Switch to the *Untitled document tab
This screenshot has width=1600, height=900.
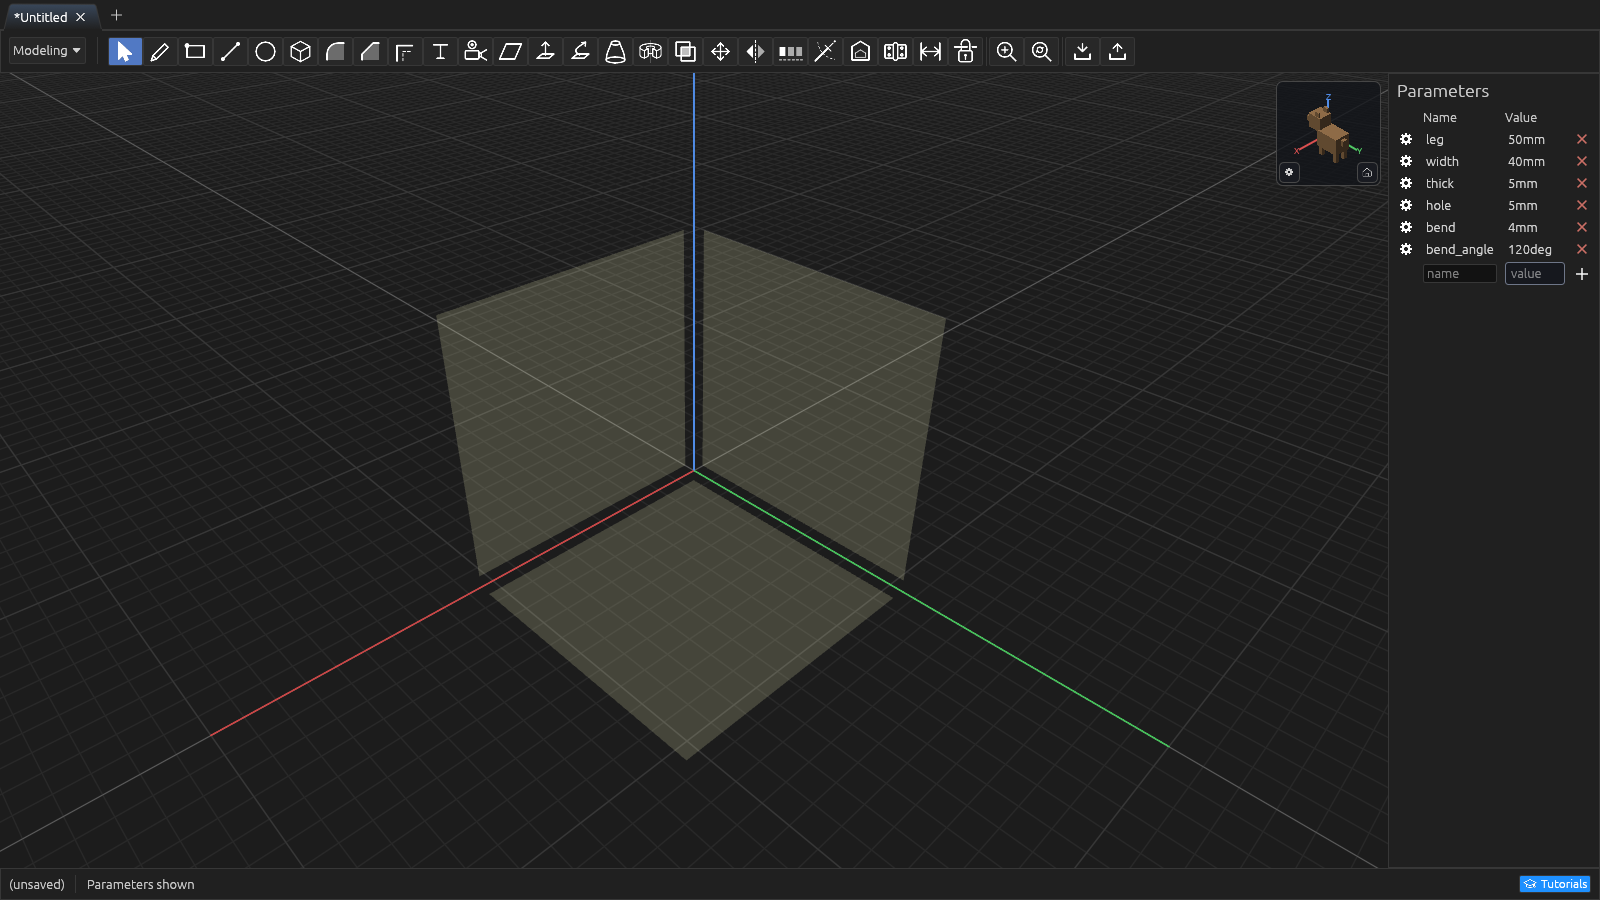click(x=41, y=17)
